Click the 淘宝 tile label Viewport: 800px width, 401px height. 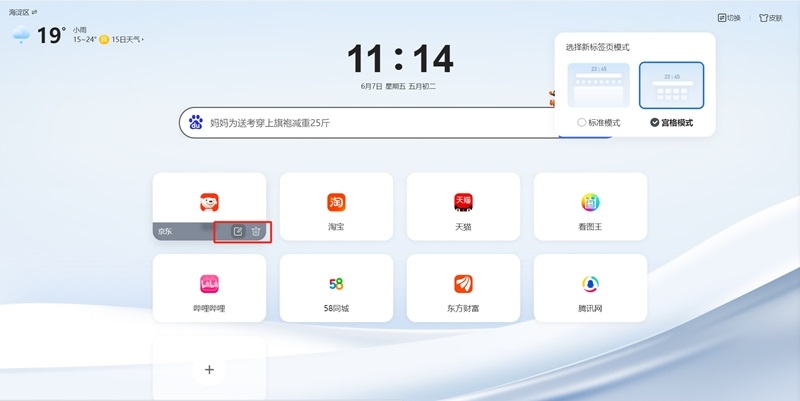point(336,227)
